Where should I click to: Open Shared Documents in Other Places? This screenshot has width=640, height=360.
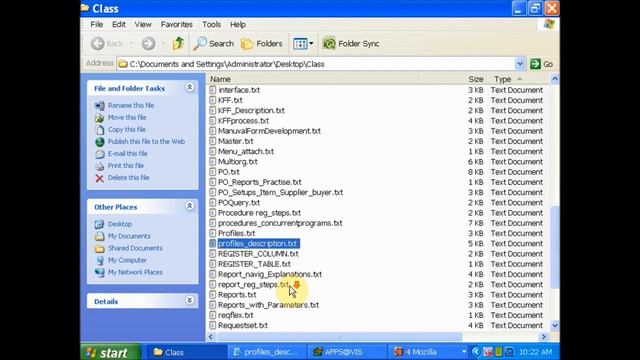[x=135, y=248]
